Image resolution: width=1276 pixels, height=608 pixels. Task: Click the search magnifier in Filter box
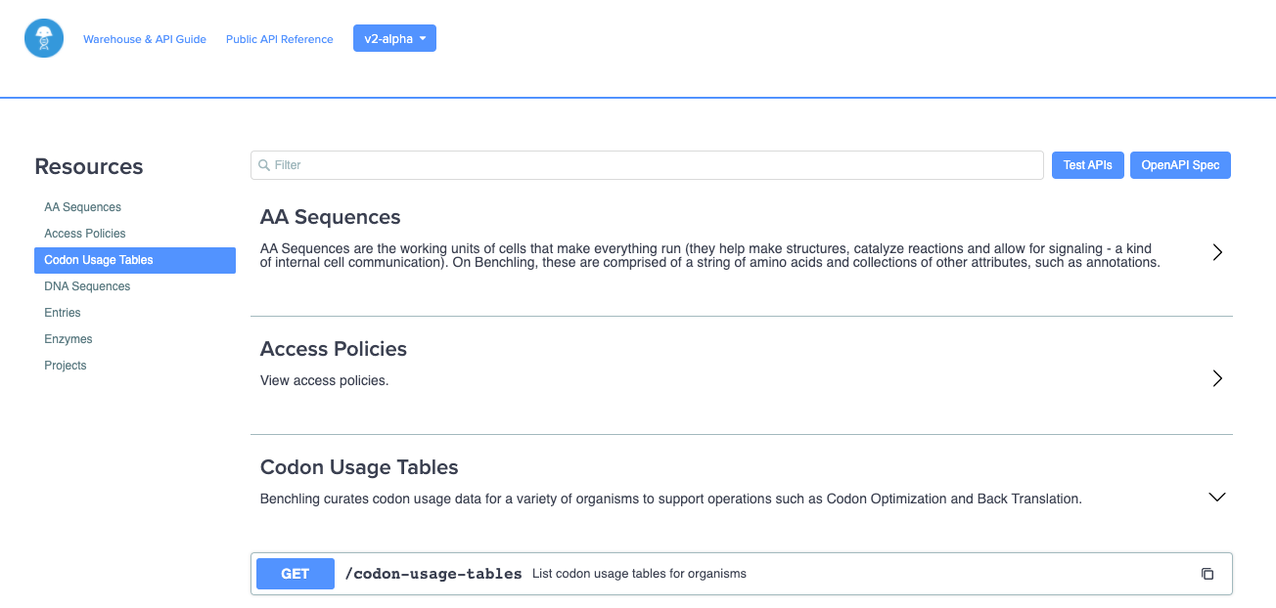264,165
